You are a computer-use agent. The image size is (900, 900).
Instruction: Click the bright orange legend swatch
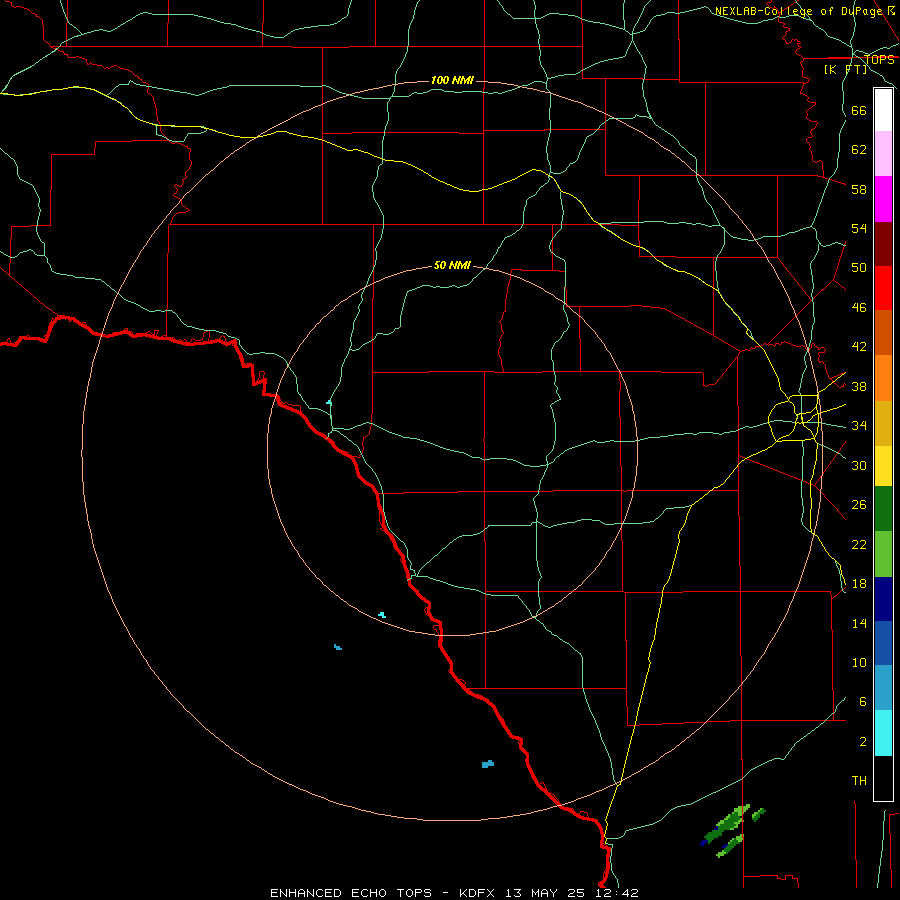click(x=883, y=378)
